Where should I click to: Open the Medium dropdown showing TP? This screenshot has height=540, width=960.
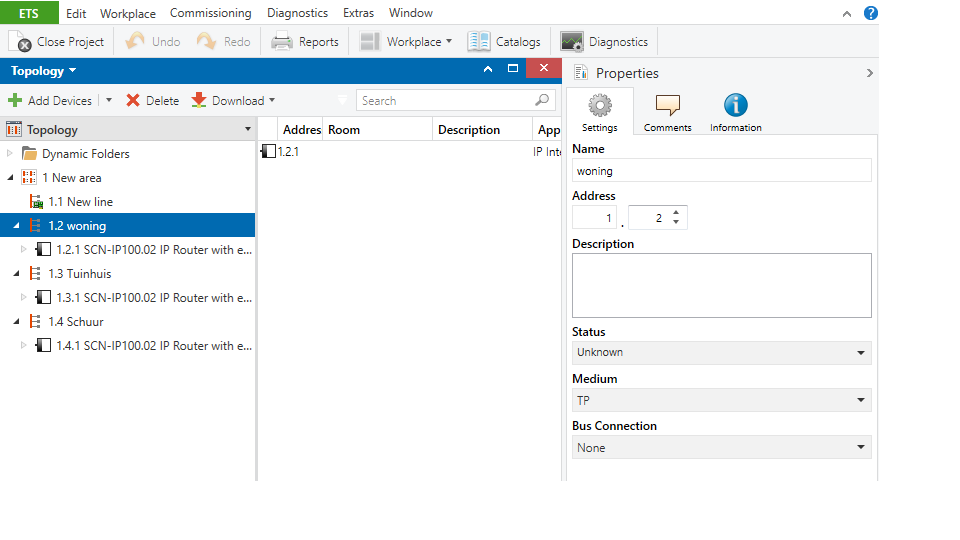[x=721, y=401]
